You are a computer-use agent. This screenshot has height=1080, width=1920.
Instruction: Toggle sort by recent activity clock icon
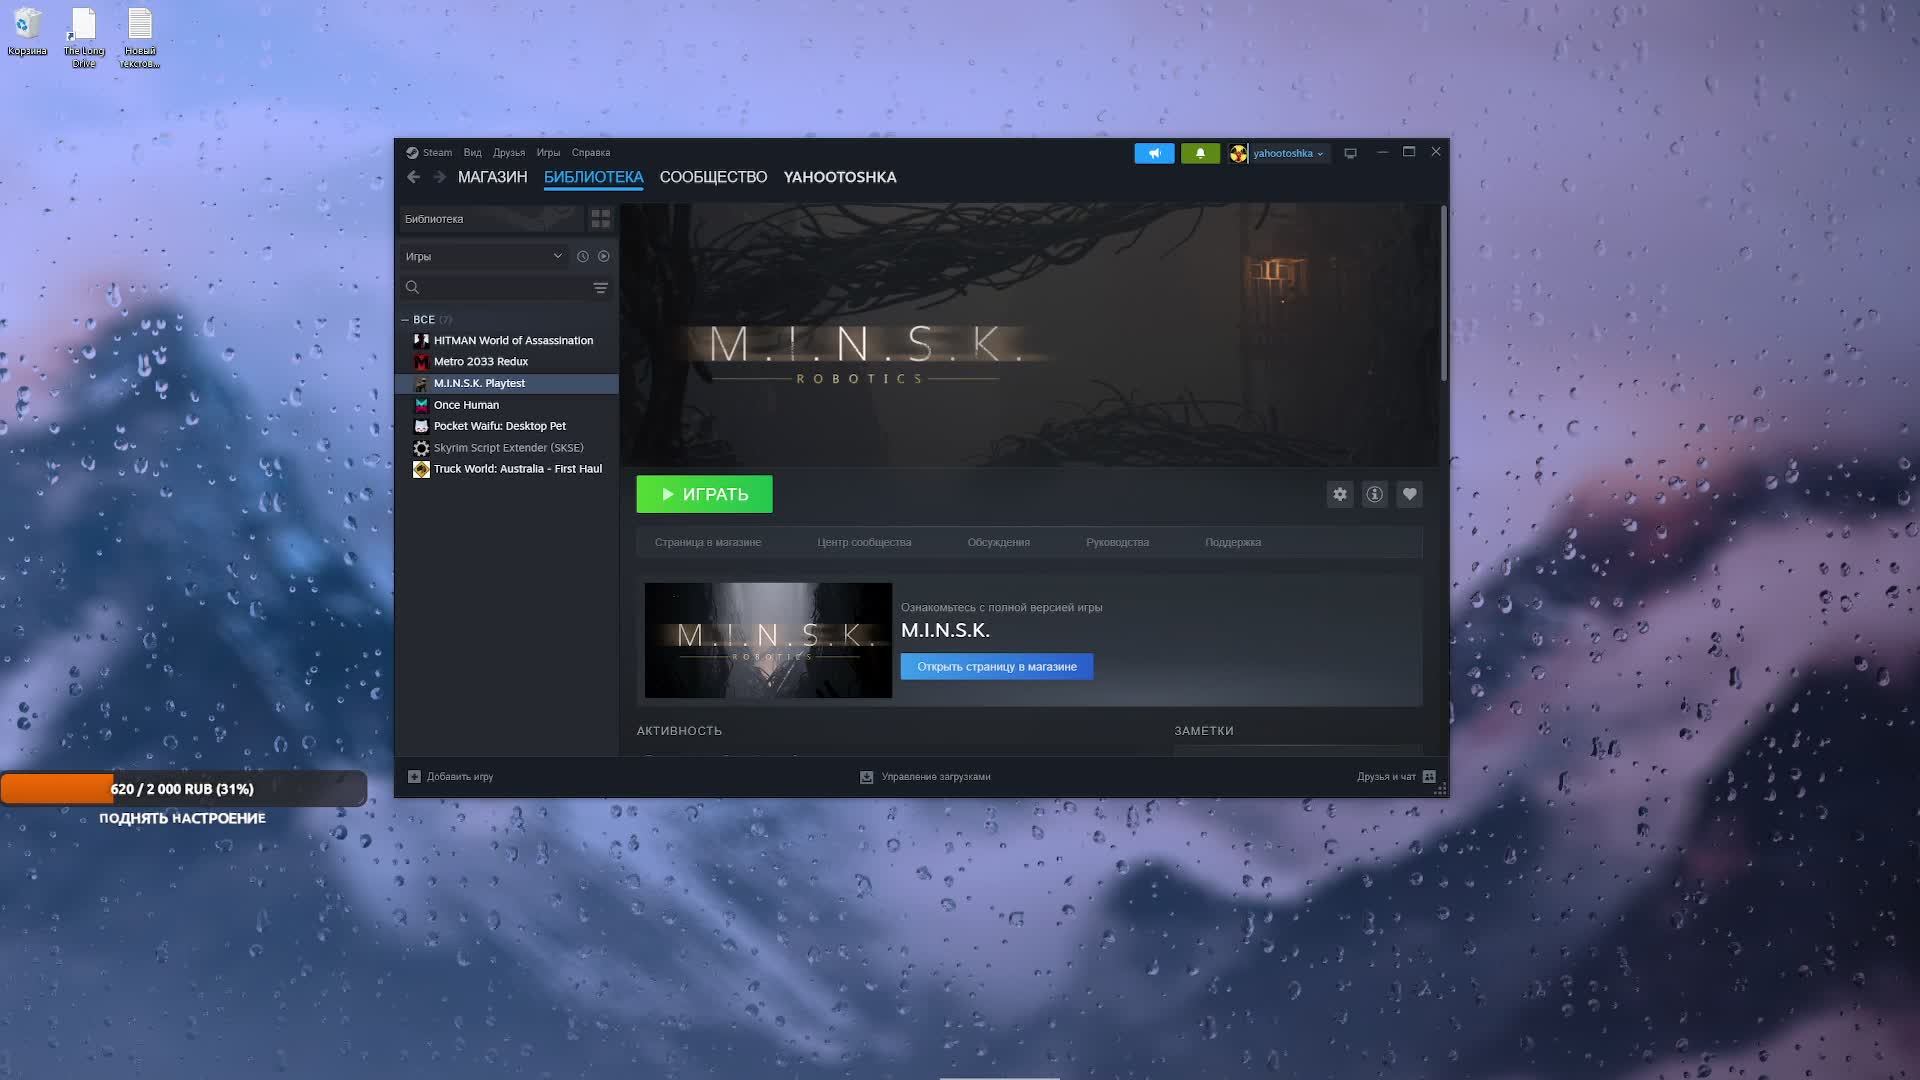583,256
